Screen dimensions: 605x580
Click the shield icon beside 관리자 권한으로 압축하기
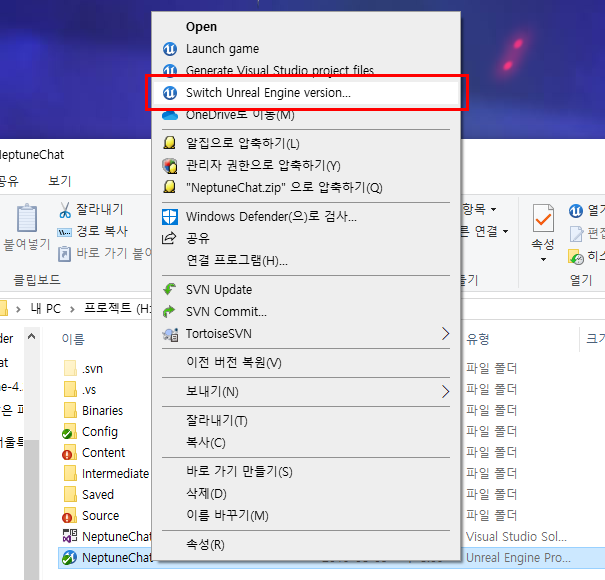pyautogui.click(x=170, y=166)
